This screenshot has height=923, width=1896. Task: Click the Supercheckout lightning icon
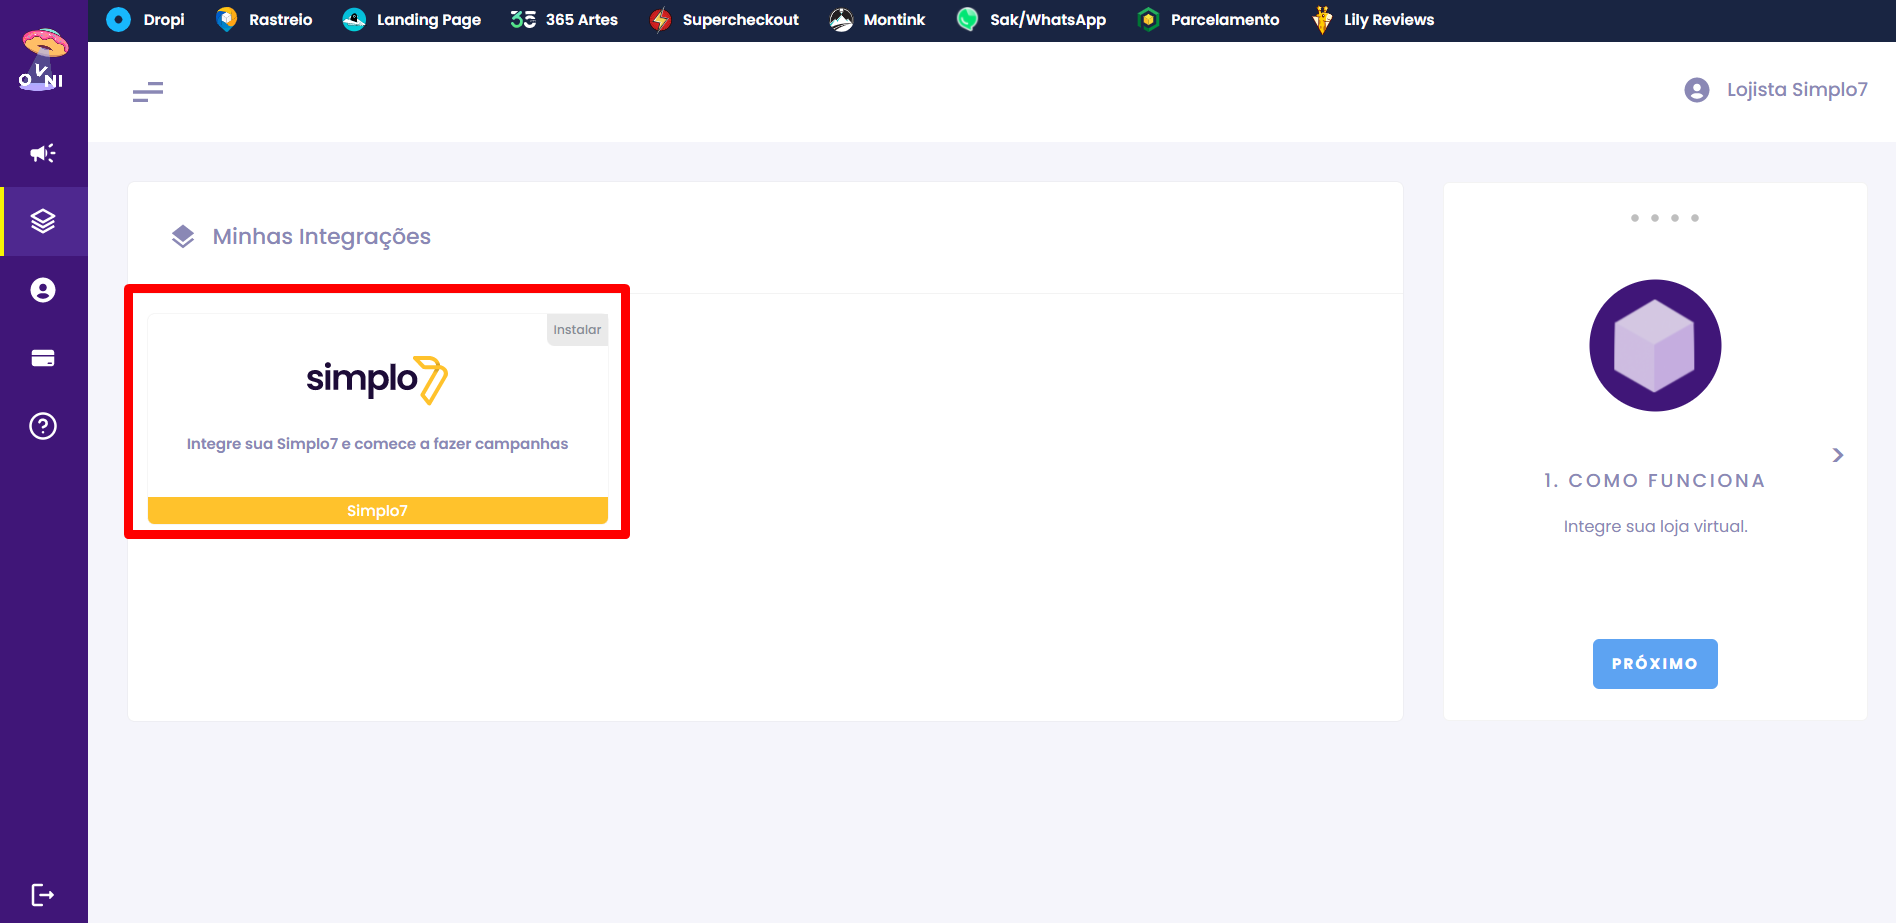coord(660,20)
